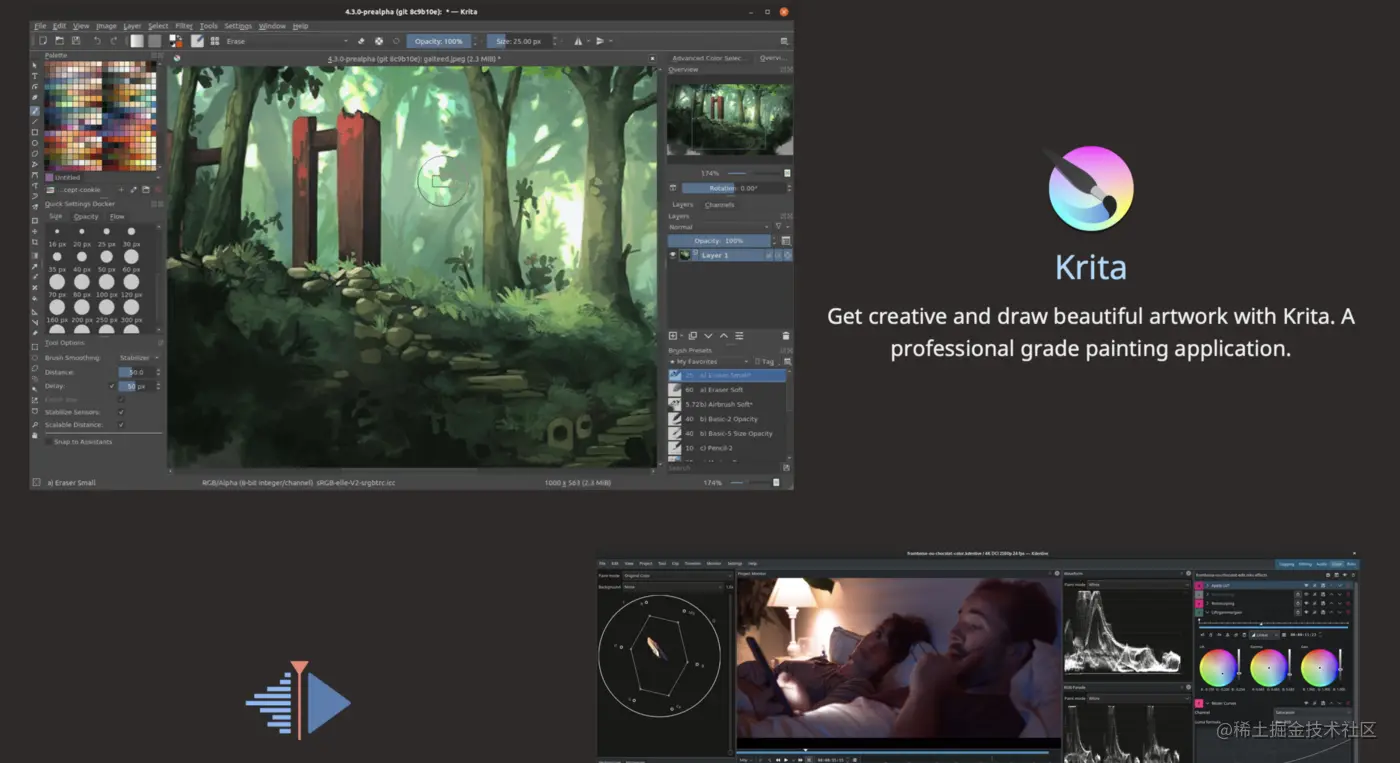Open the Settings menu
The height and width of the screenshot is (763, 1400).
point(238,26)
